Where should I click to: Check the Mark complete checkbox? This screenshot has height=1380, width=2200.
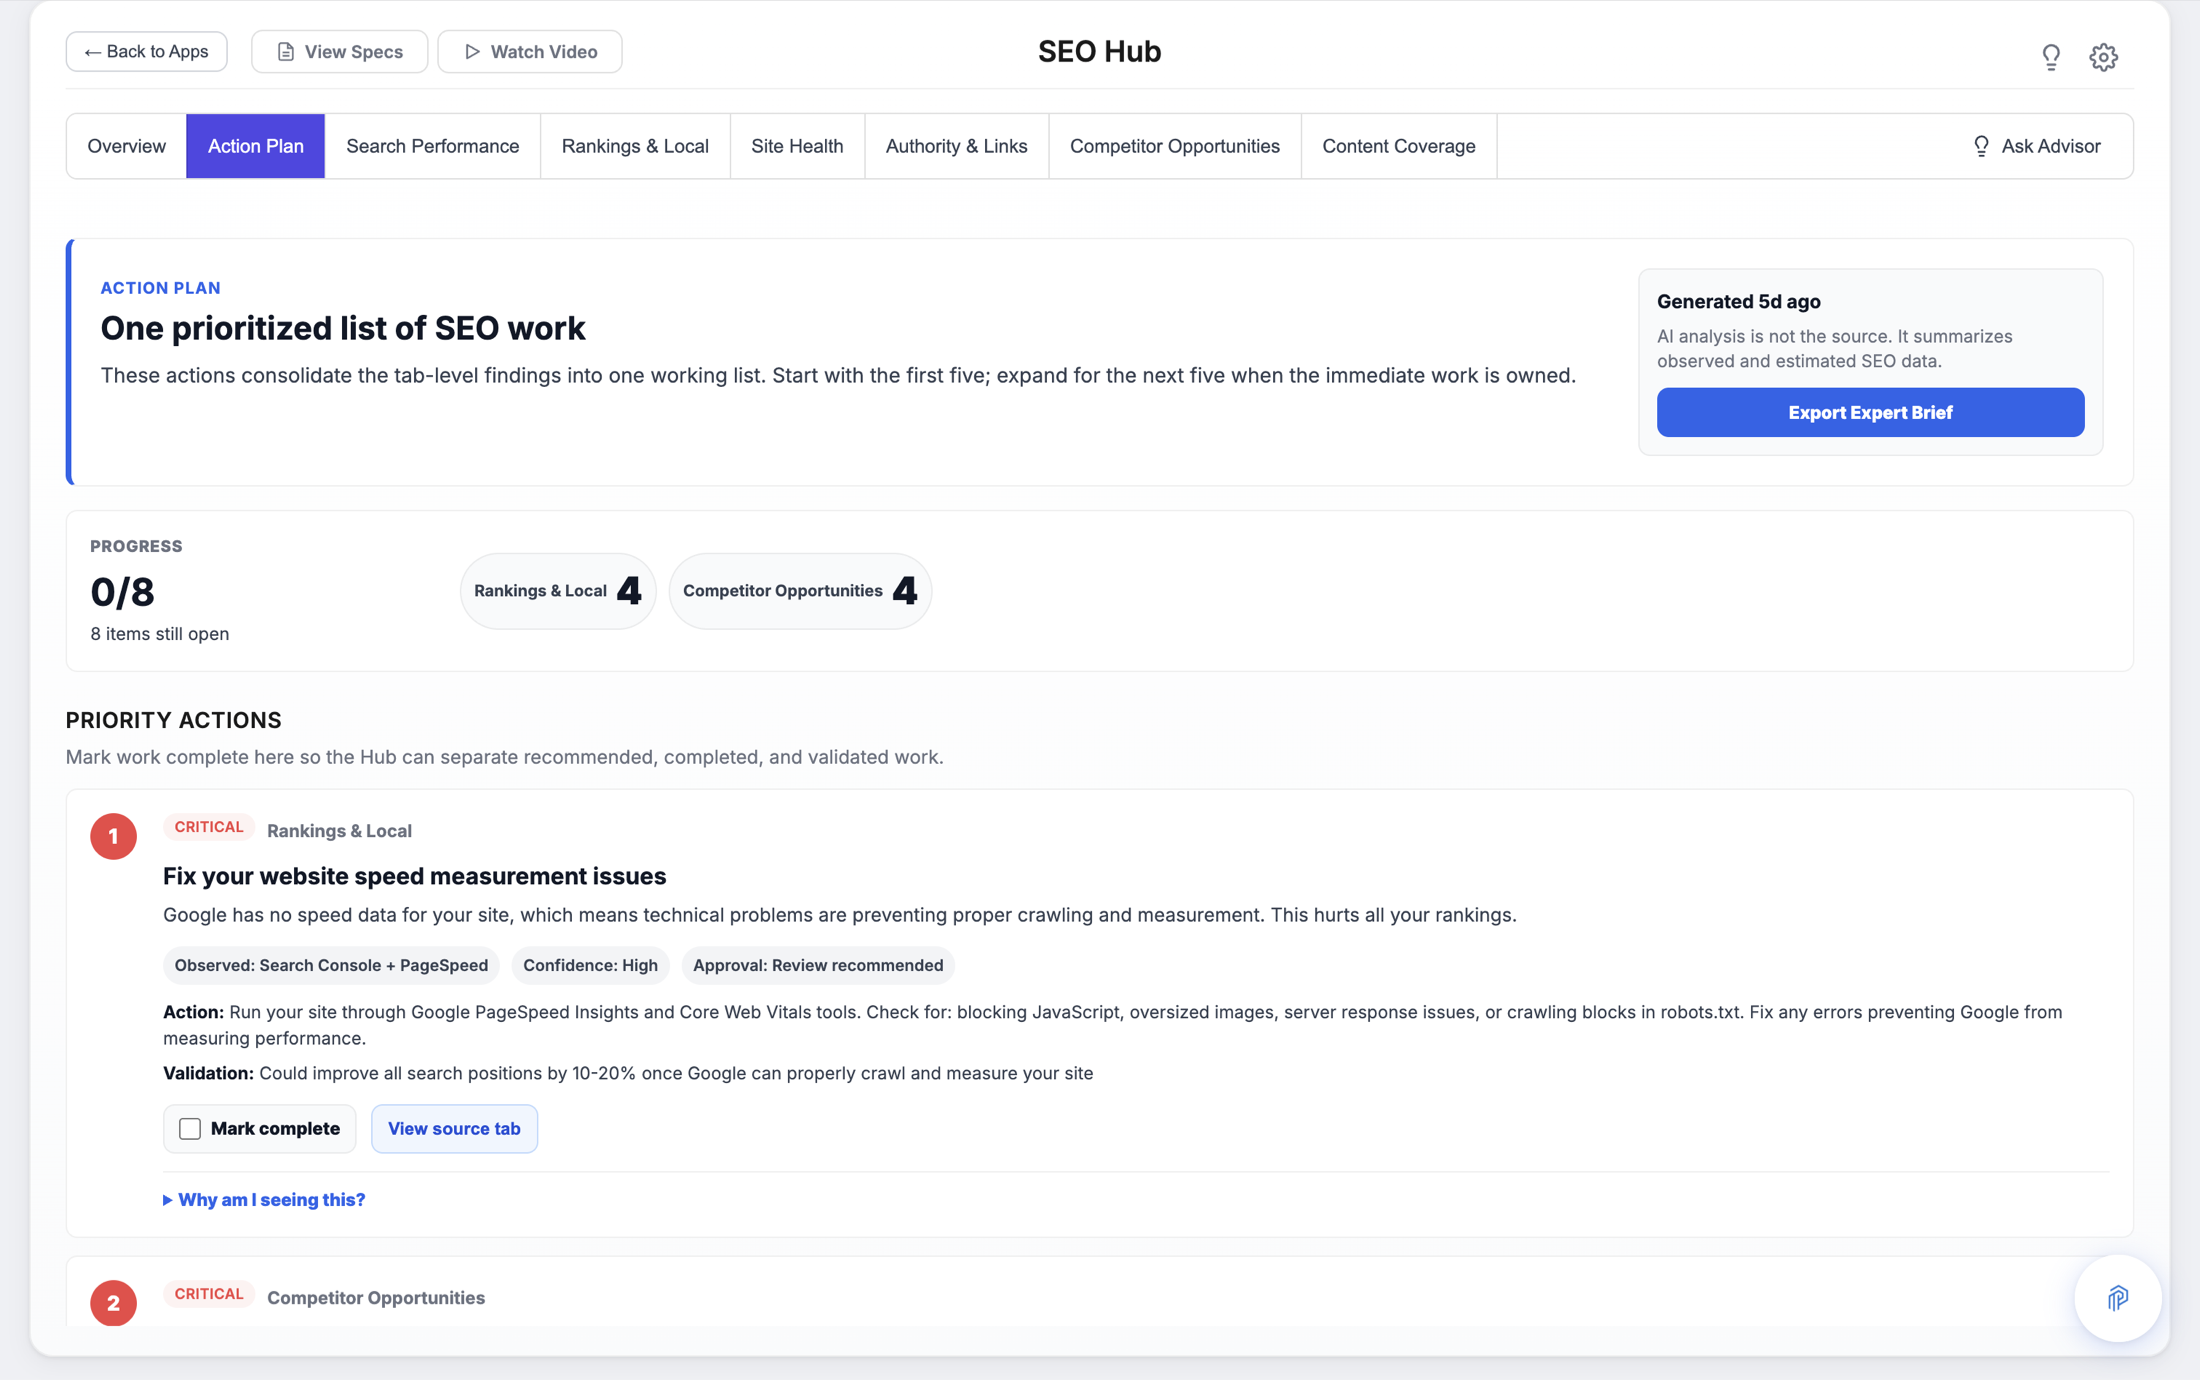coord(190,1129)
